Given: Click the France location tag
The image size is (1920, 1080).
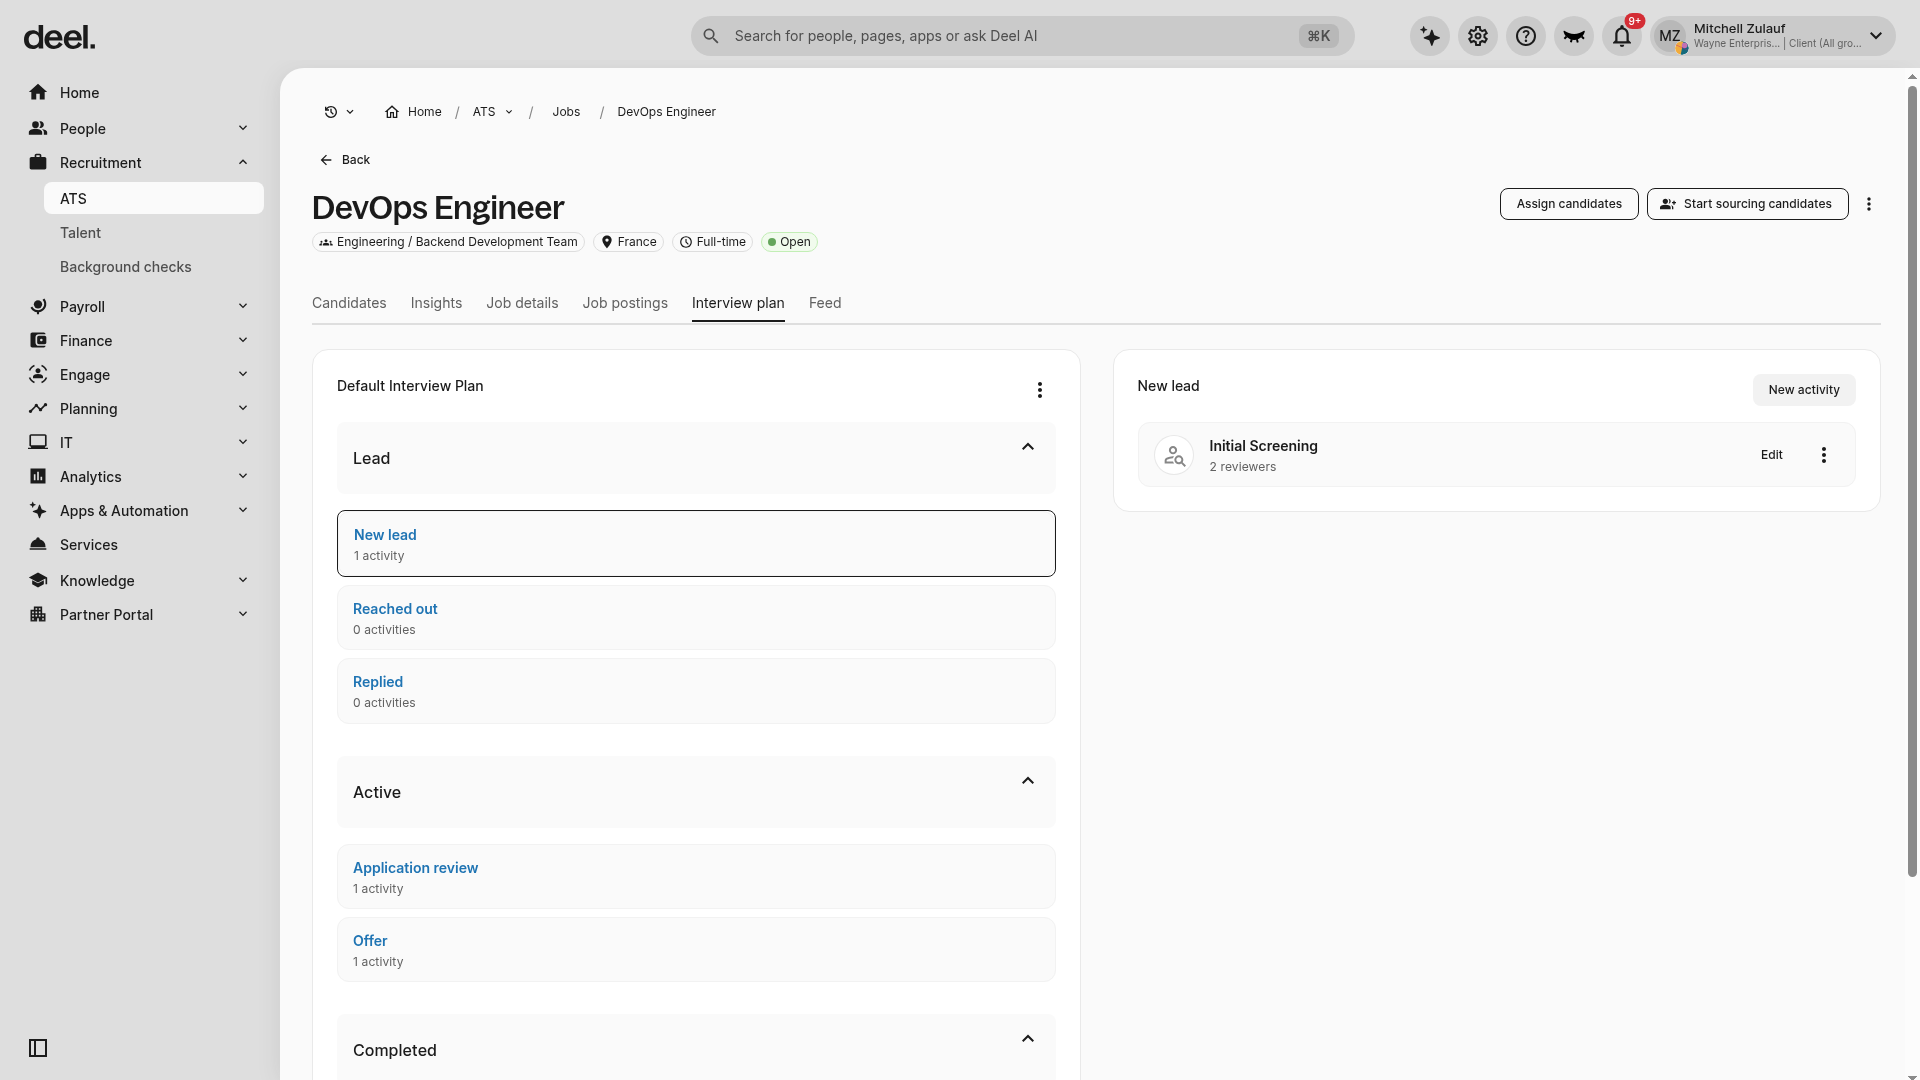Looking at the screenshot, I should 628,242.
